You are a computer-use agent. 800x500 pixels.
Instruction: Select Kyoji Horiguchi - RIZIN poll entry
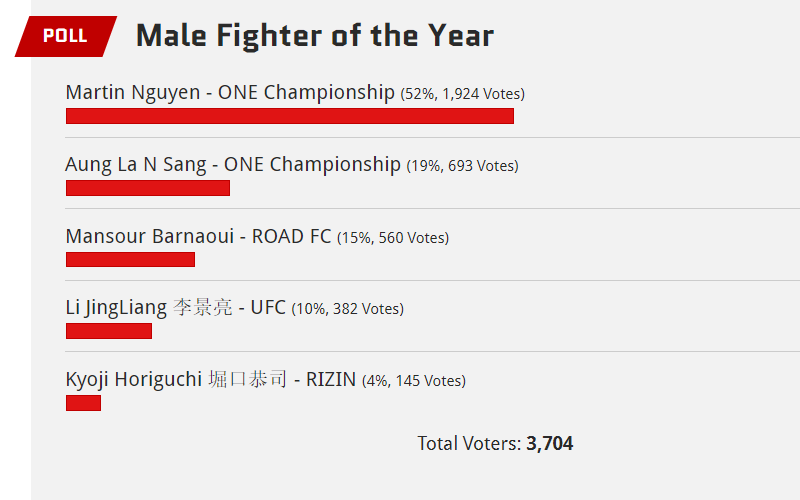[x=211, y=380]
